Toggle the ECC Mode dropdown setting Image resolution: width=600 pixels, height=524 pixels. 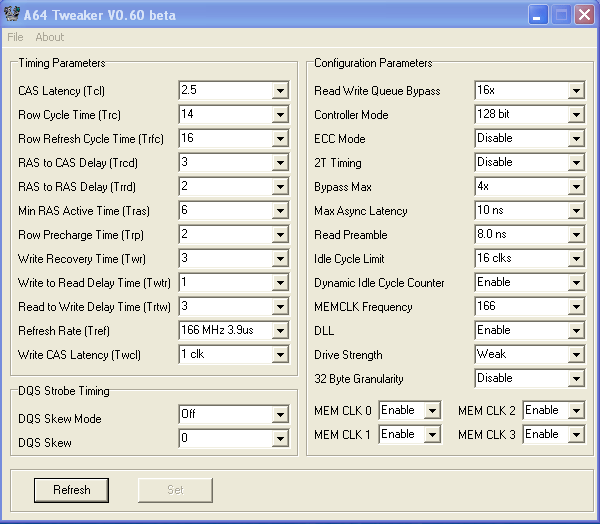(x=575, y=139)
